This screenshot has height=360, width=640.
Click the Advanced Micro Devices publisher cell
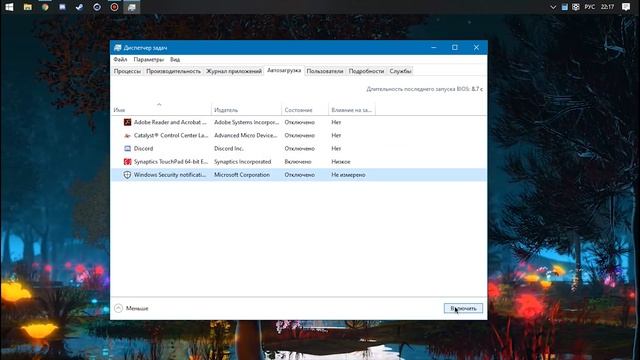246,135
